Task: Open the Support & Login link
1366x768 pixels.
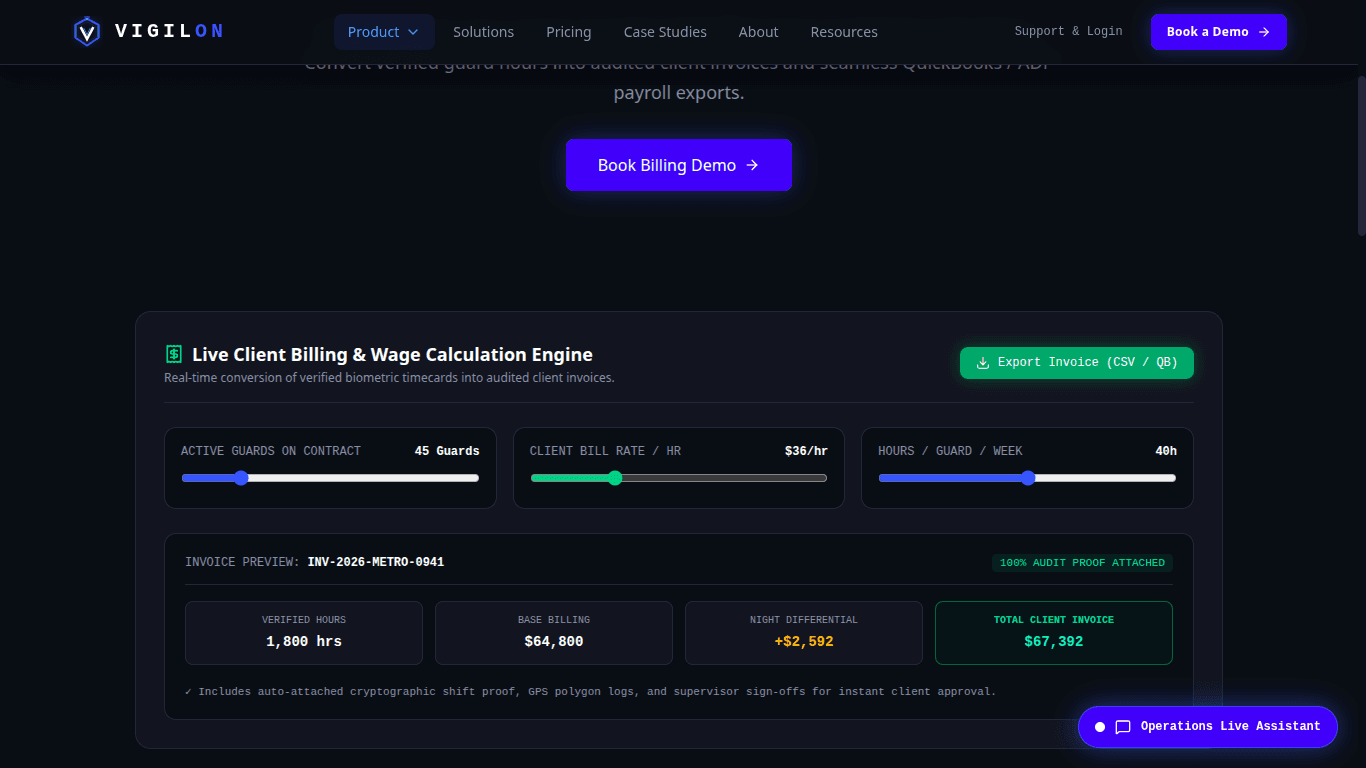Action: (1068, 31)
